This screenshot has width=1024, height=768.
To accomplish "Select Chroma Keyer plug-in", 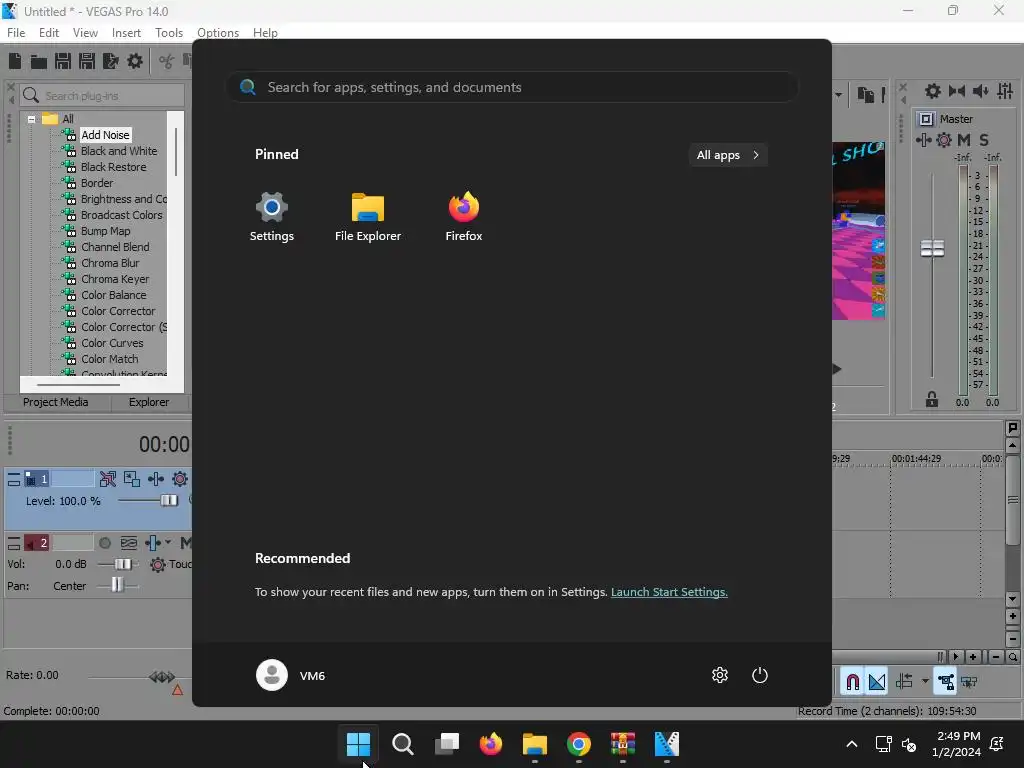I will click(115, 279).
